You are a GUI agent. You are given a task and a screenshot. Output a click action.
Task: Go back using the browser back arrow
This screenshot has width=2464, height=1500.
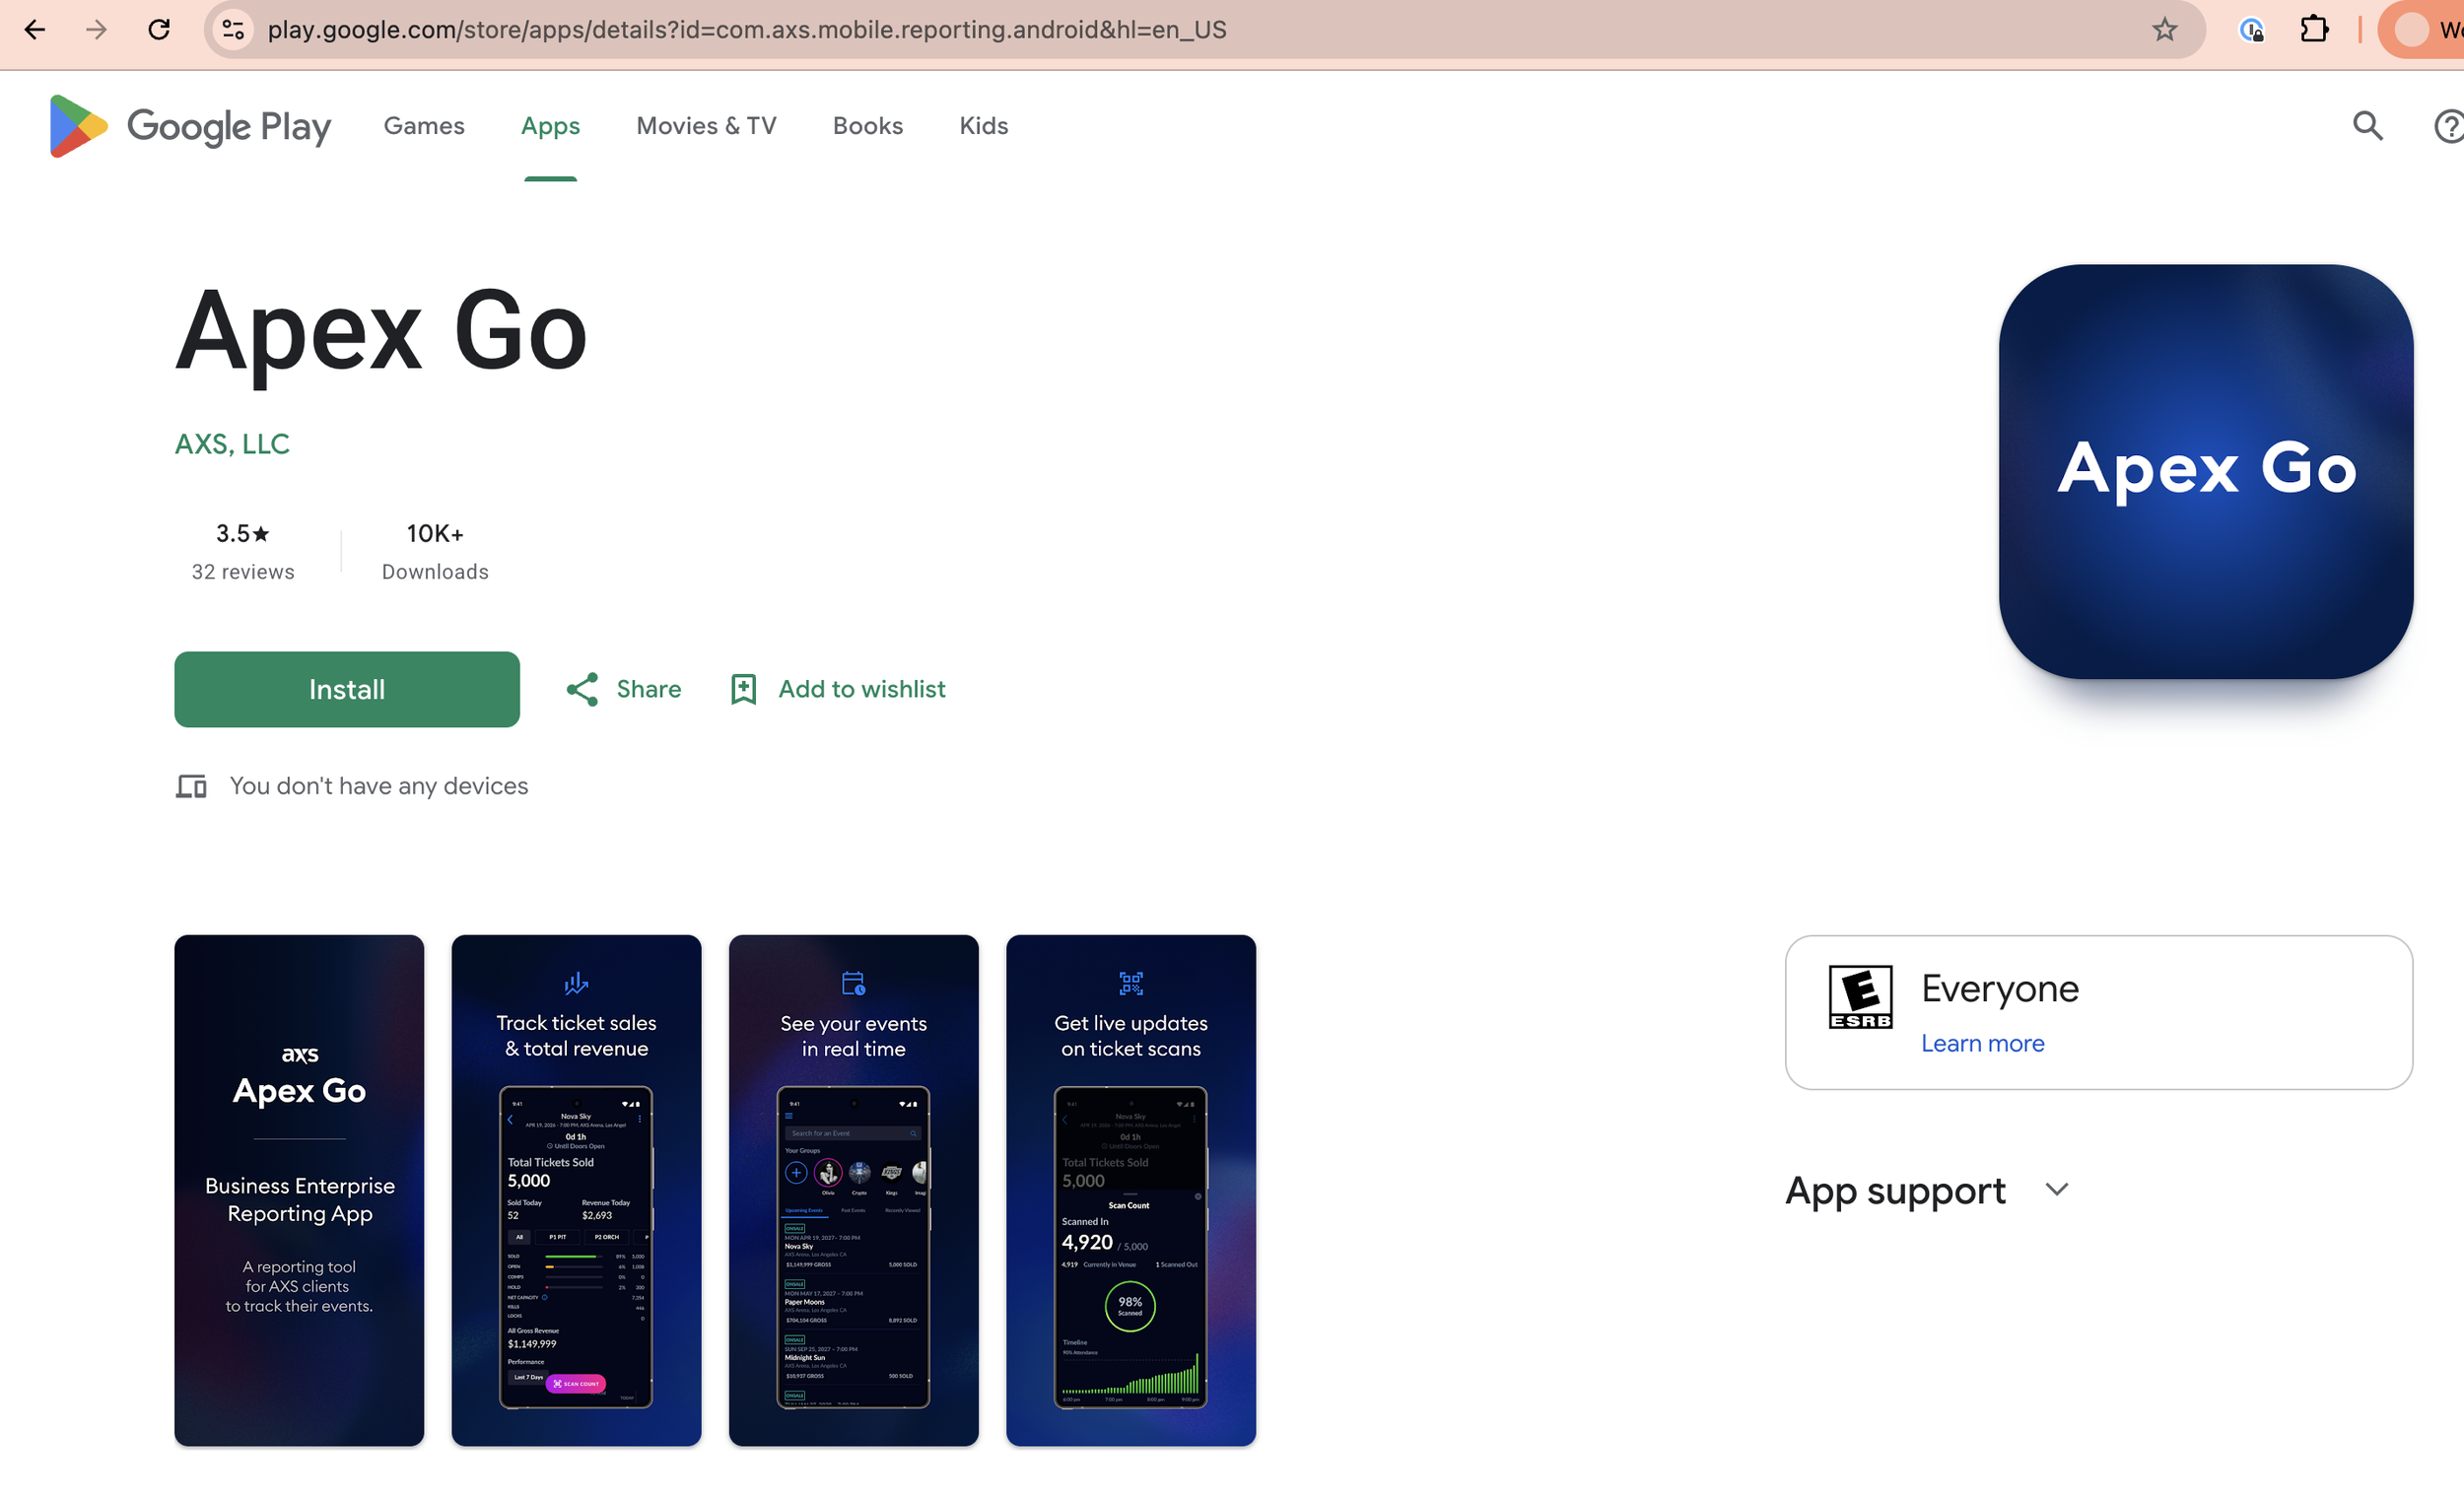[35, 30]
